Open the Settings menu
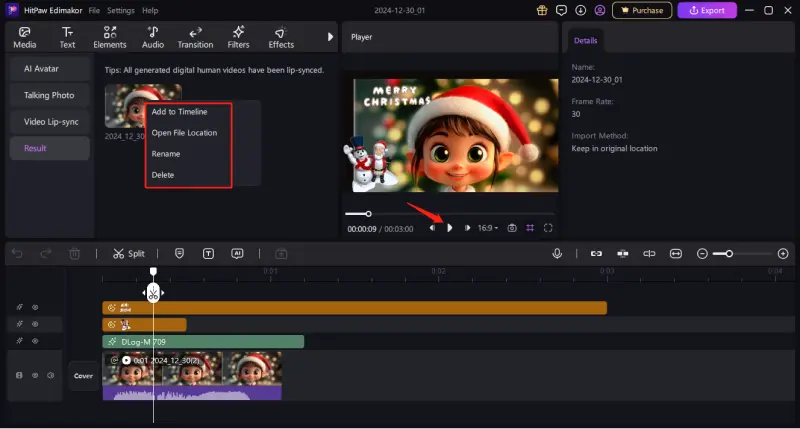Viewport: 800px width, 429px height. pos(121,10)
